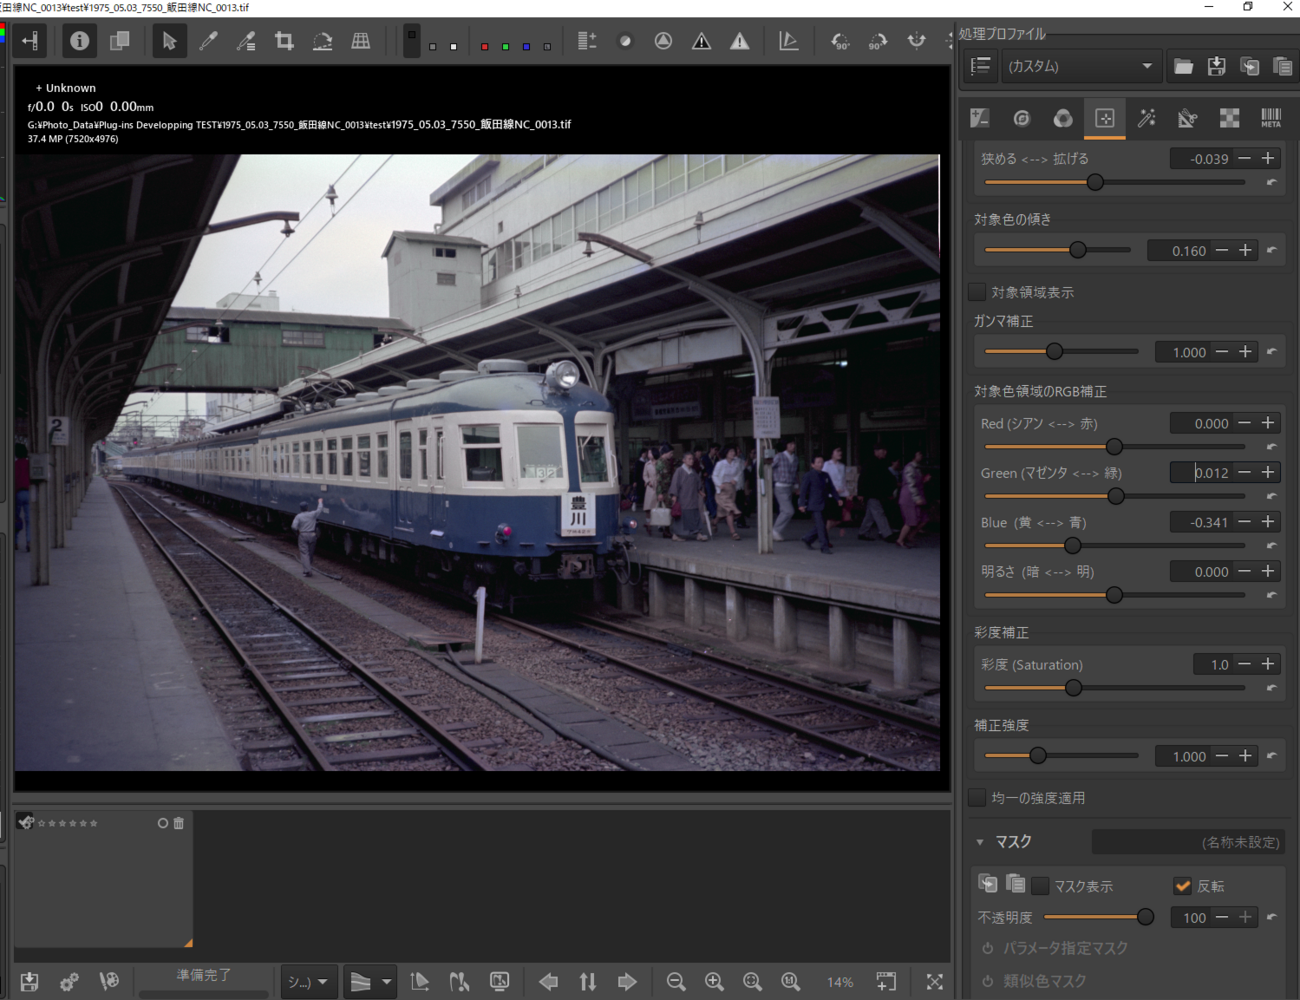
Task: Rotate the image 90 degrees left
Action: [840, 41]
